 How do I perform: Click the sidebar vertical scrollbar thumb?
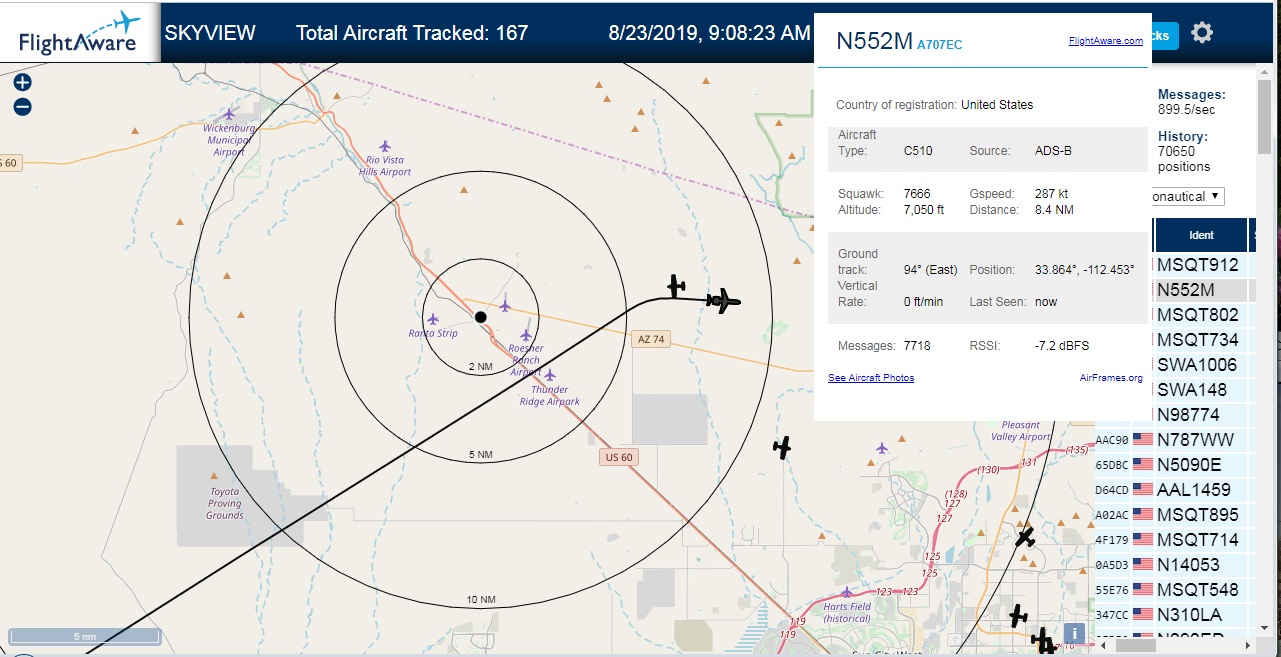pos(1265,118)
